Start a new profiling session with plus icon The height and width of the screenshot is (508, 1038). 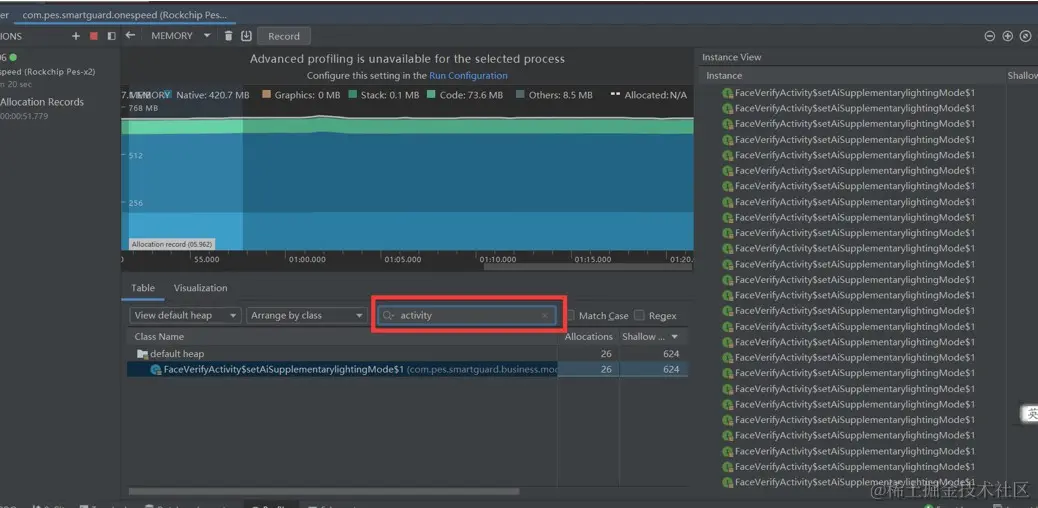coord(76,36)
